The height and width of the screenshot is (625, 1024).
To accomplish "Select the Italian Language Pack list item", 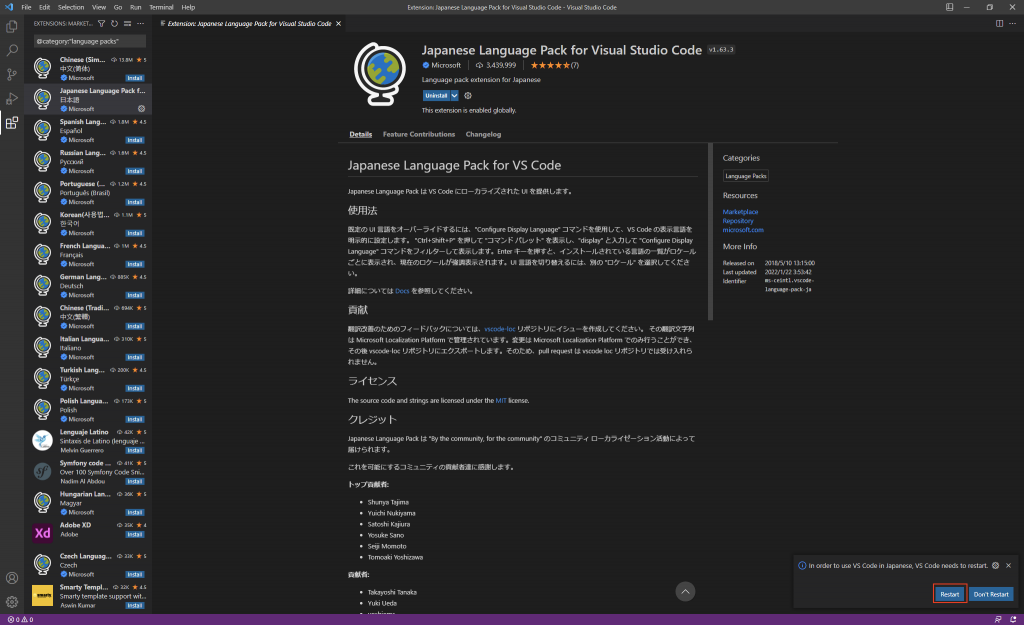I will click(88, 347).
